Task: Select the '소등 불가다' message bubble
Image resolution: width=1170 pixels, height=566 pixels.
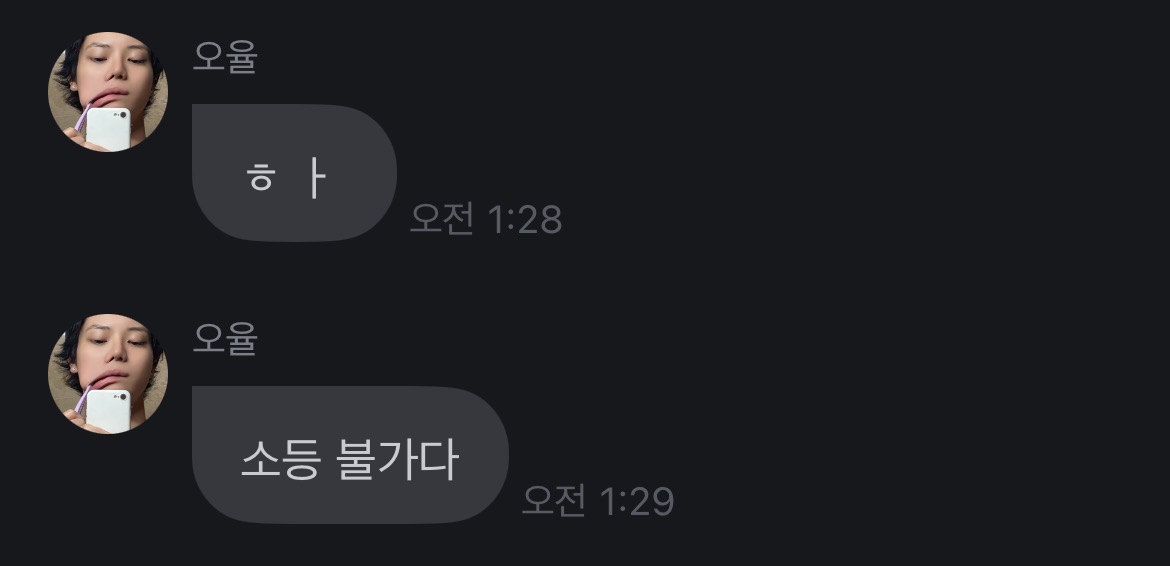Action: tap(350, 455)
